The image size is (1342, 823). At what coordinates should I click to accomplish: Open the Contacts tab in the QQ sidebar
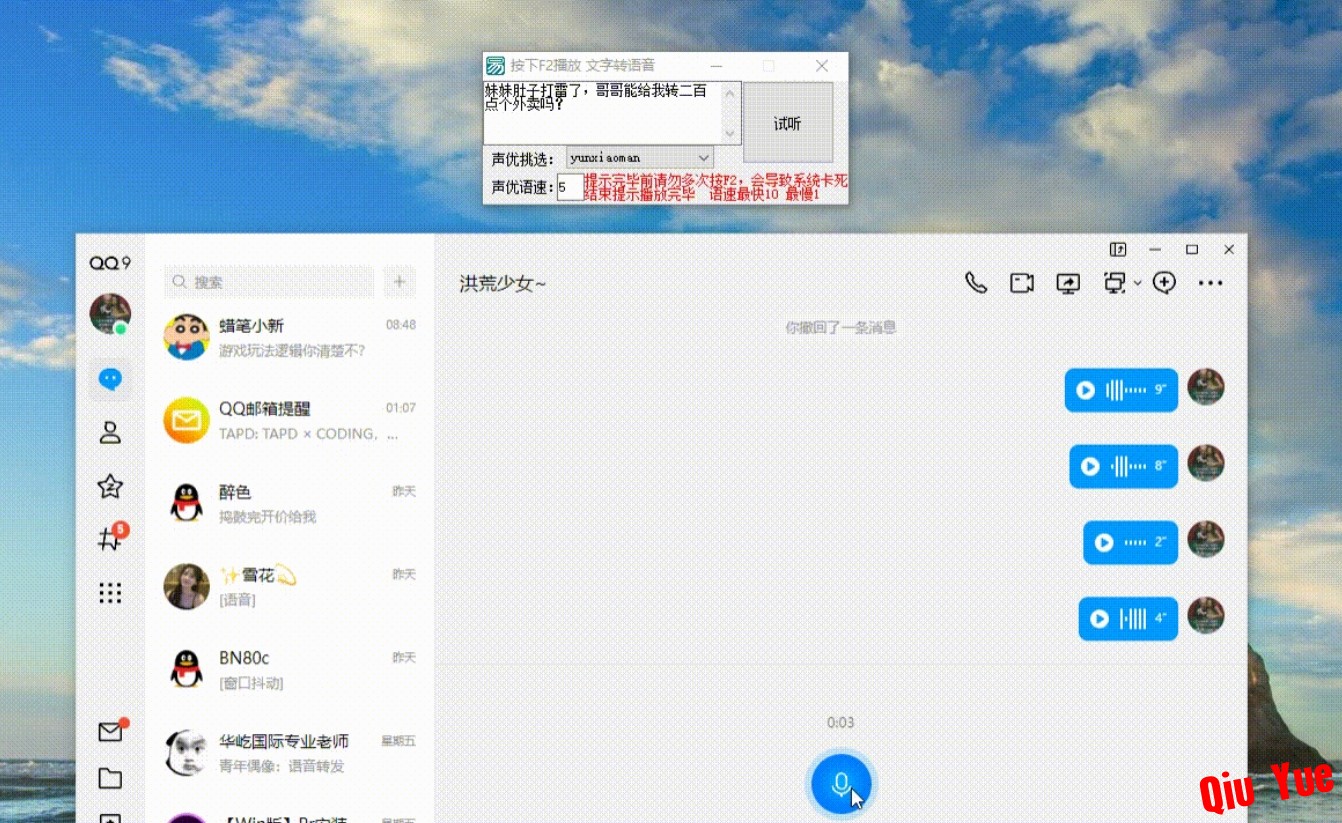[x=110, y=432]
